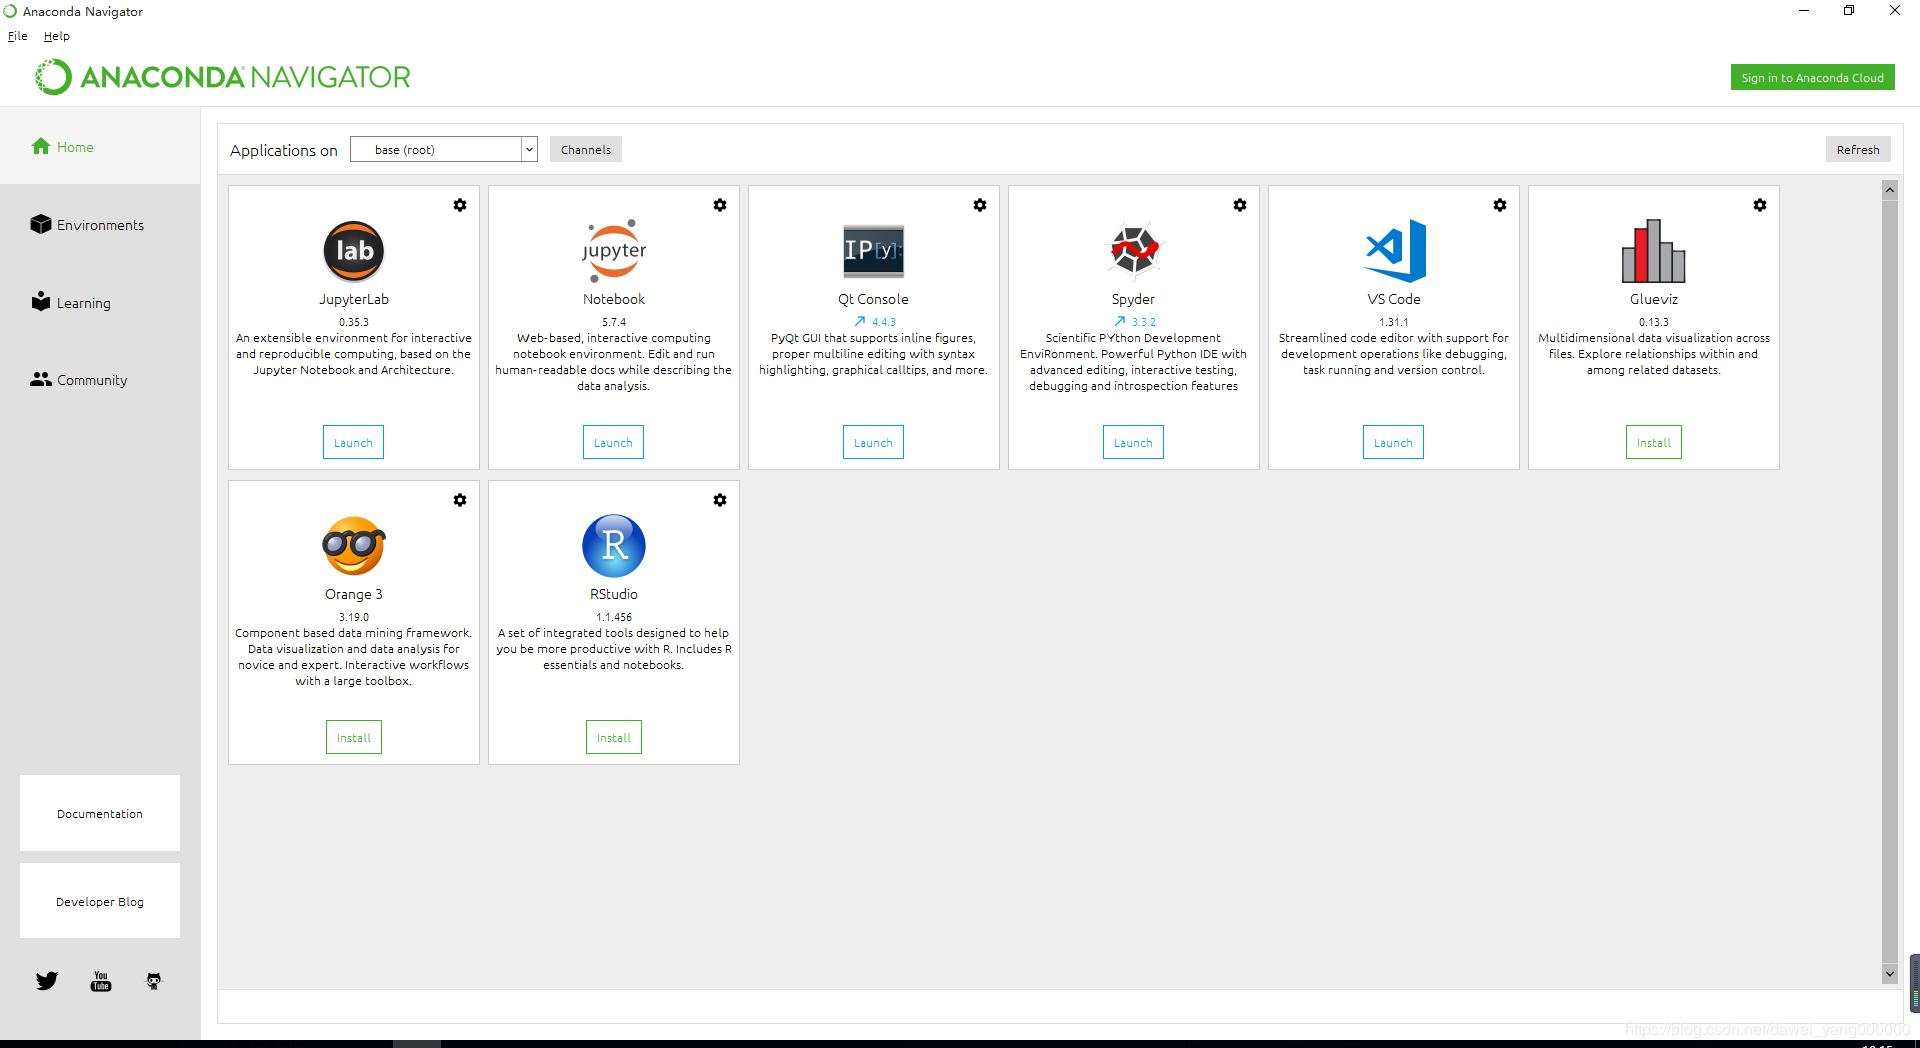Click the Spyder version 3.3.2
Viewport: 1920px width, 1048px height.
[x=1144, y=322]
